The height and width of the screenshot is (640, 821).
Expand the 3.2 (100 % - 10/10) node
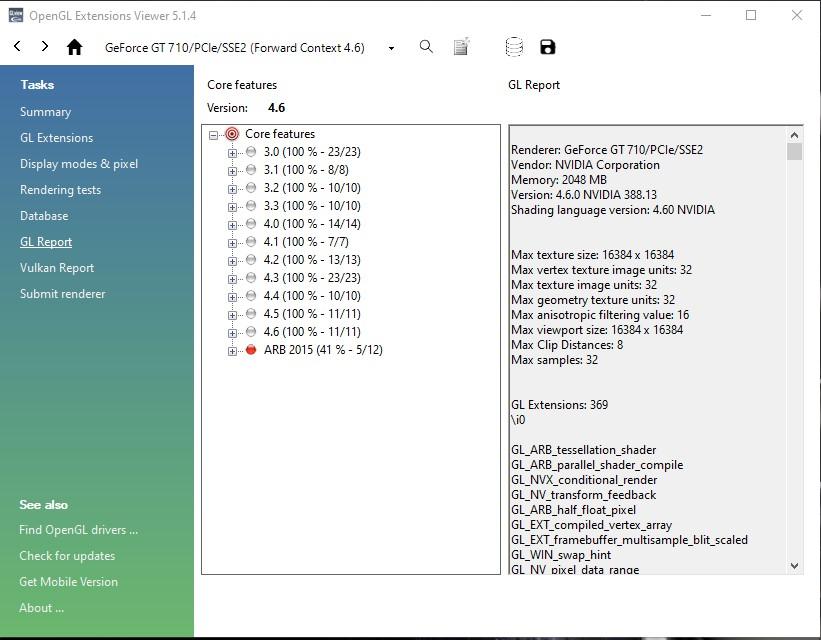(x=232, y=189)
